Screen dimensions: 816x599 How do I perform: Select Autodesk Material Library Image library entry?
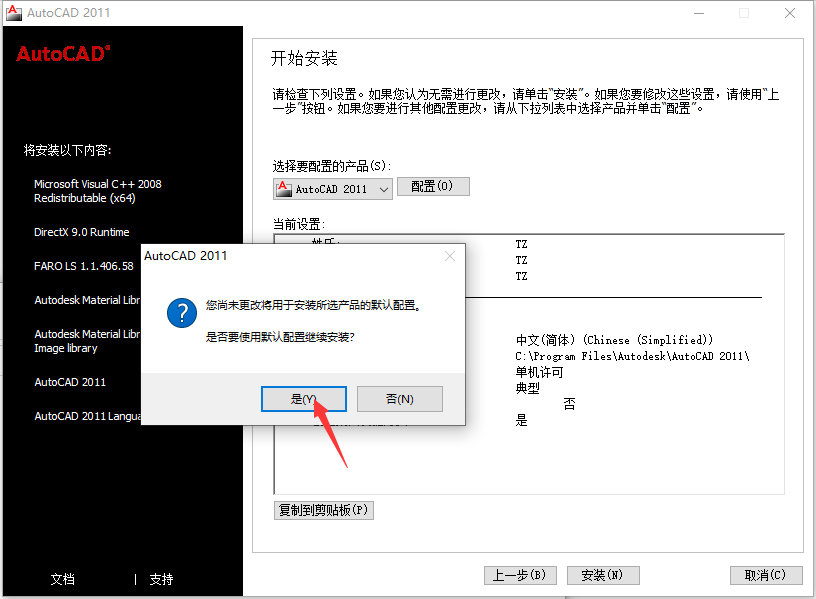tap(87, 341)
